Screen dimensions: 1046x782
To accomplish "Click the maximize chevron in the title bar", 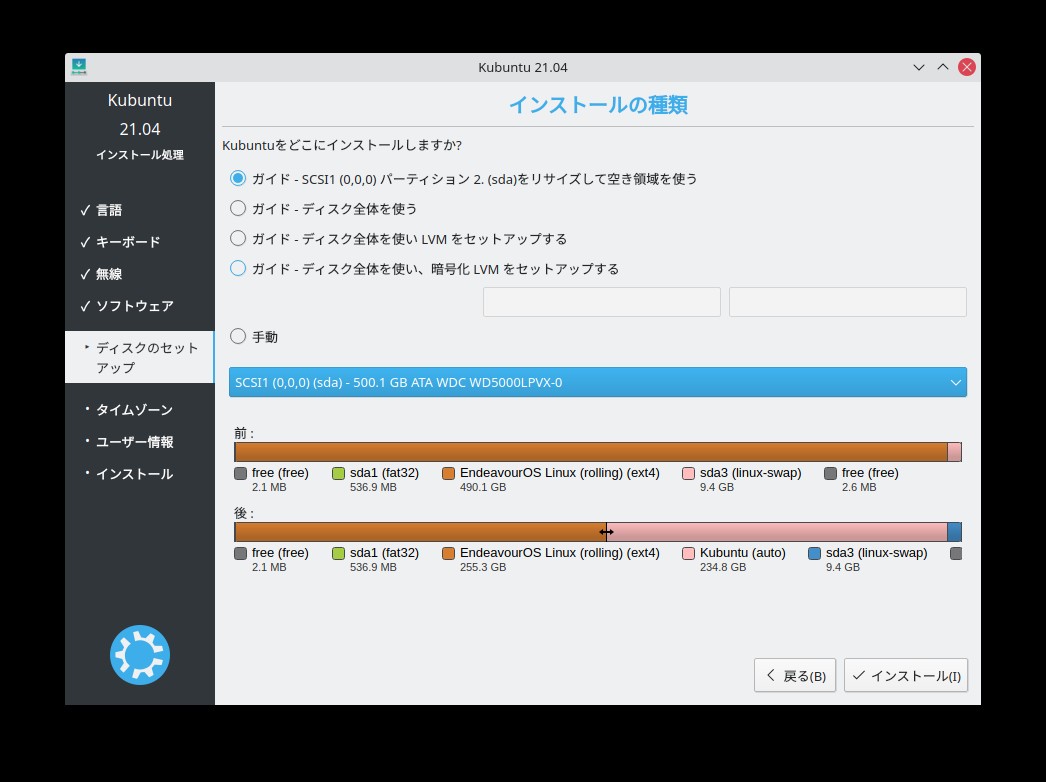I will 942,67.
